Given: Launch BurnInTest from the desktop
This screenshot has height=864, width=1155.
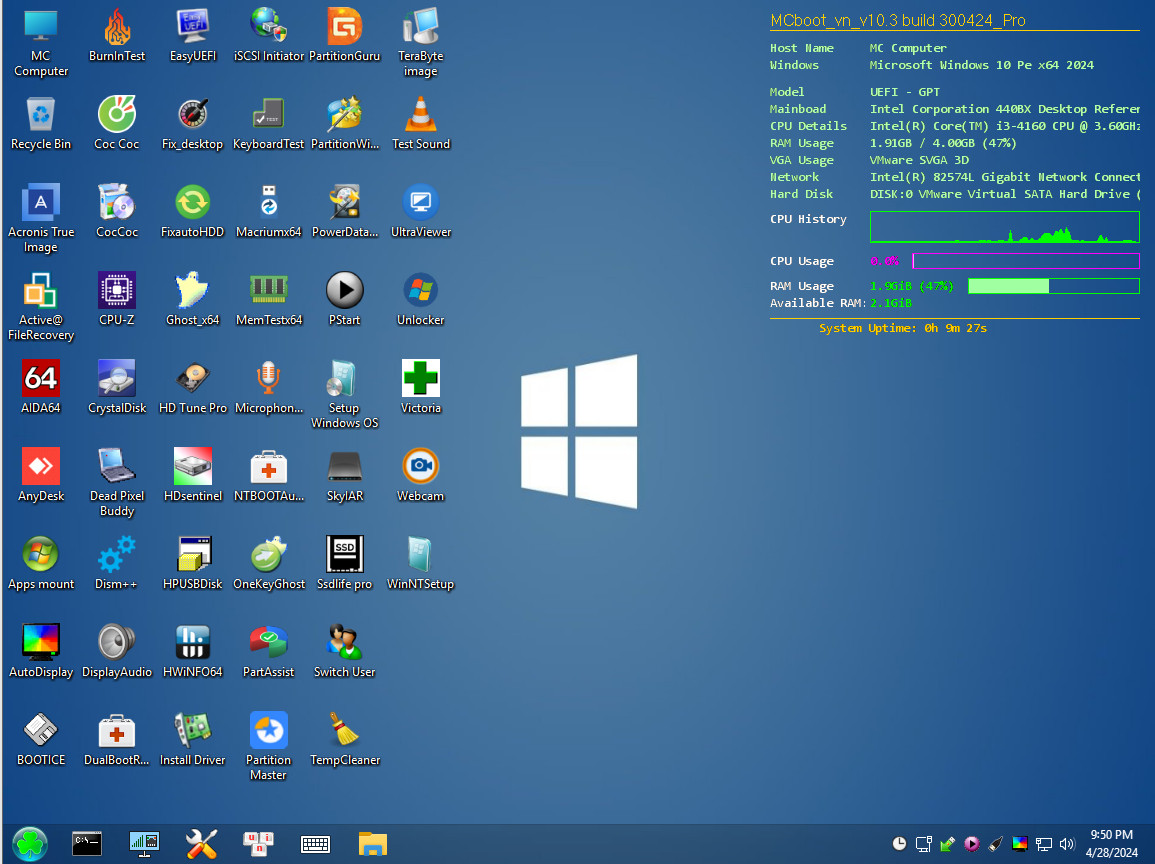Looking at the screenshot, I should pos(116,35).
